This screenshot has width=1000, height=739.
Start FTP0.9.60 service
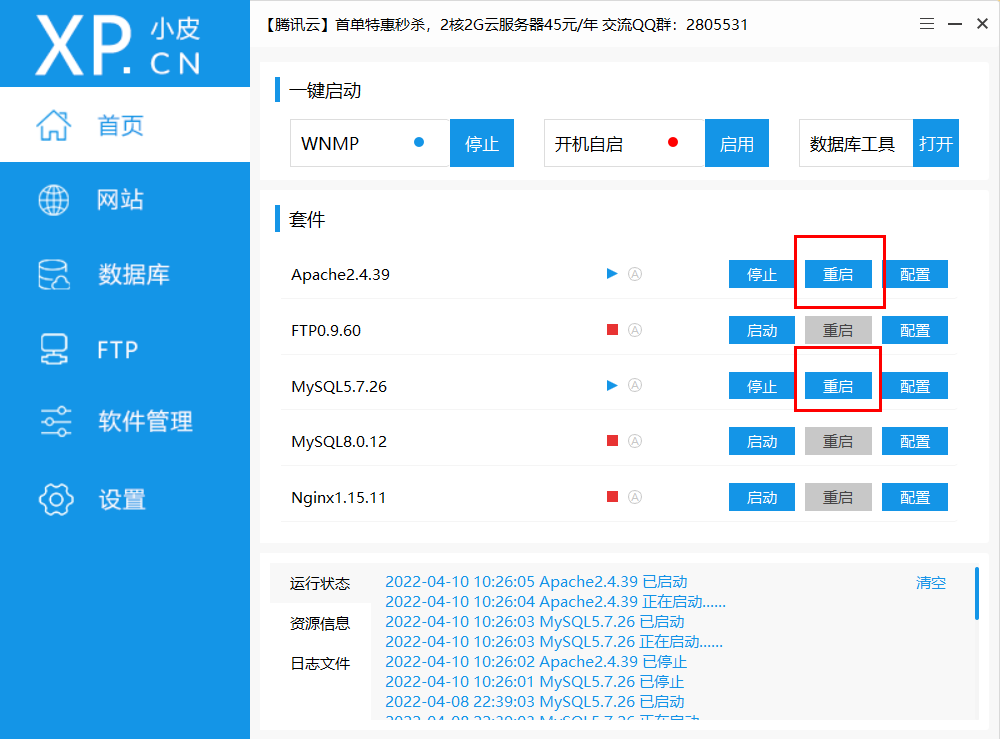pos(761,330)
